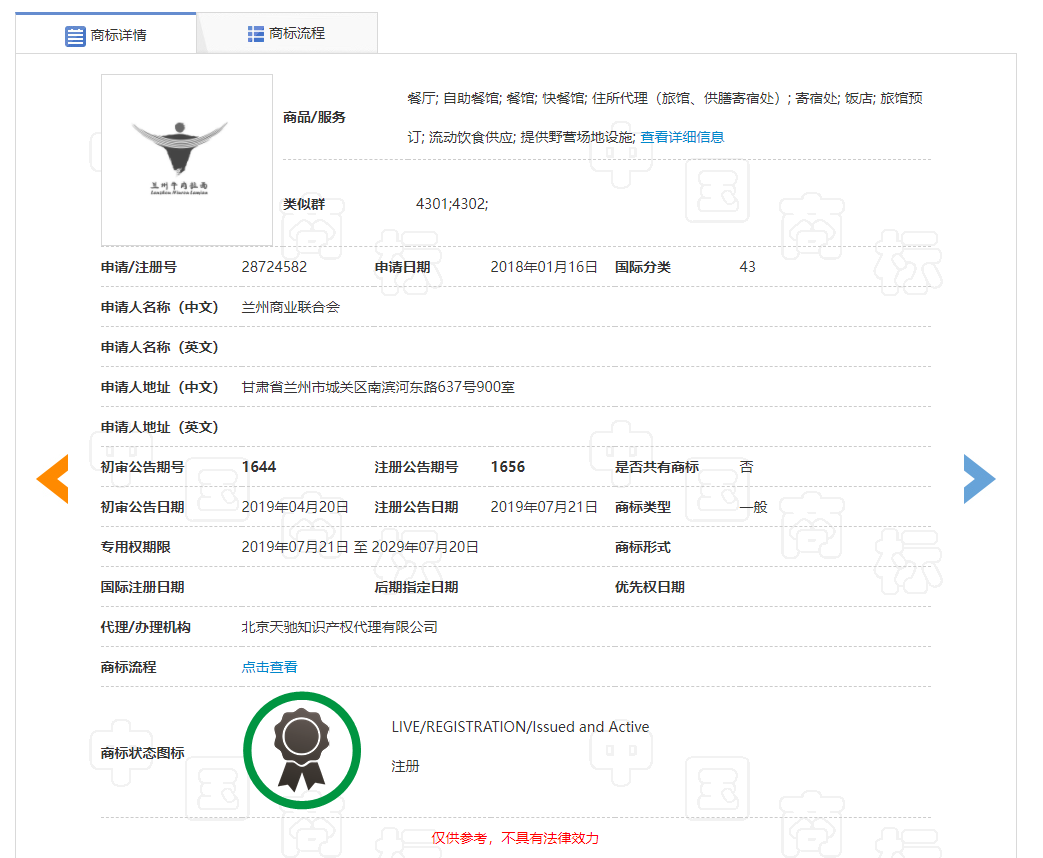Click the green registration status badge
Screen dimensions: 1043x858
click(301, 750)
